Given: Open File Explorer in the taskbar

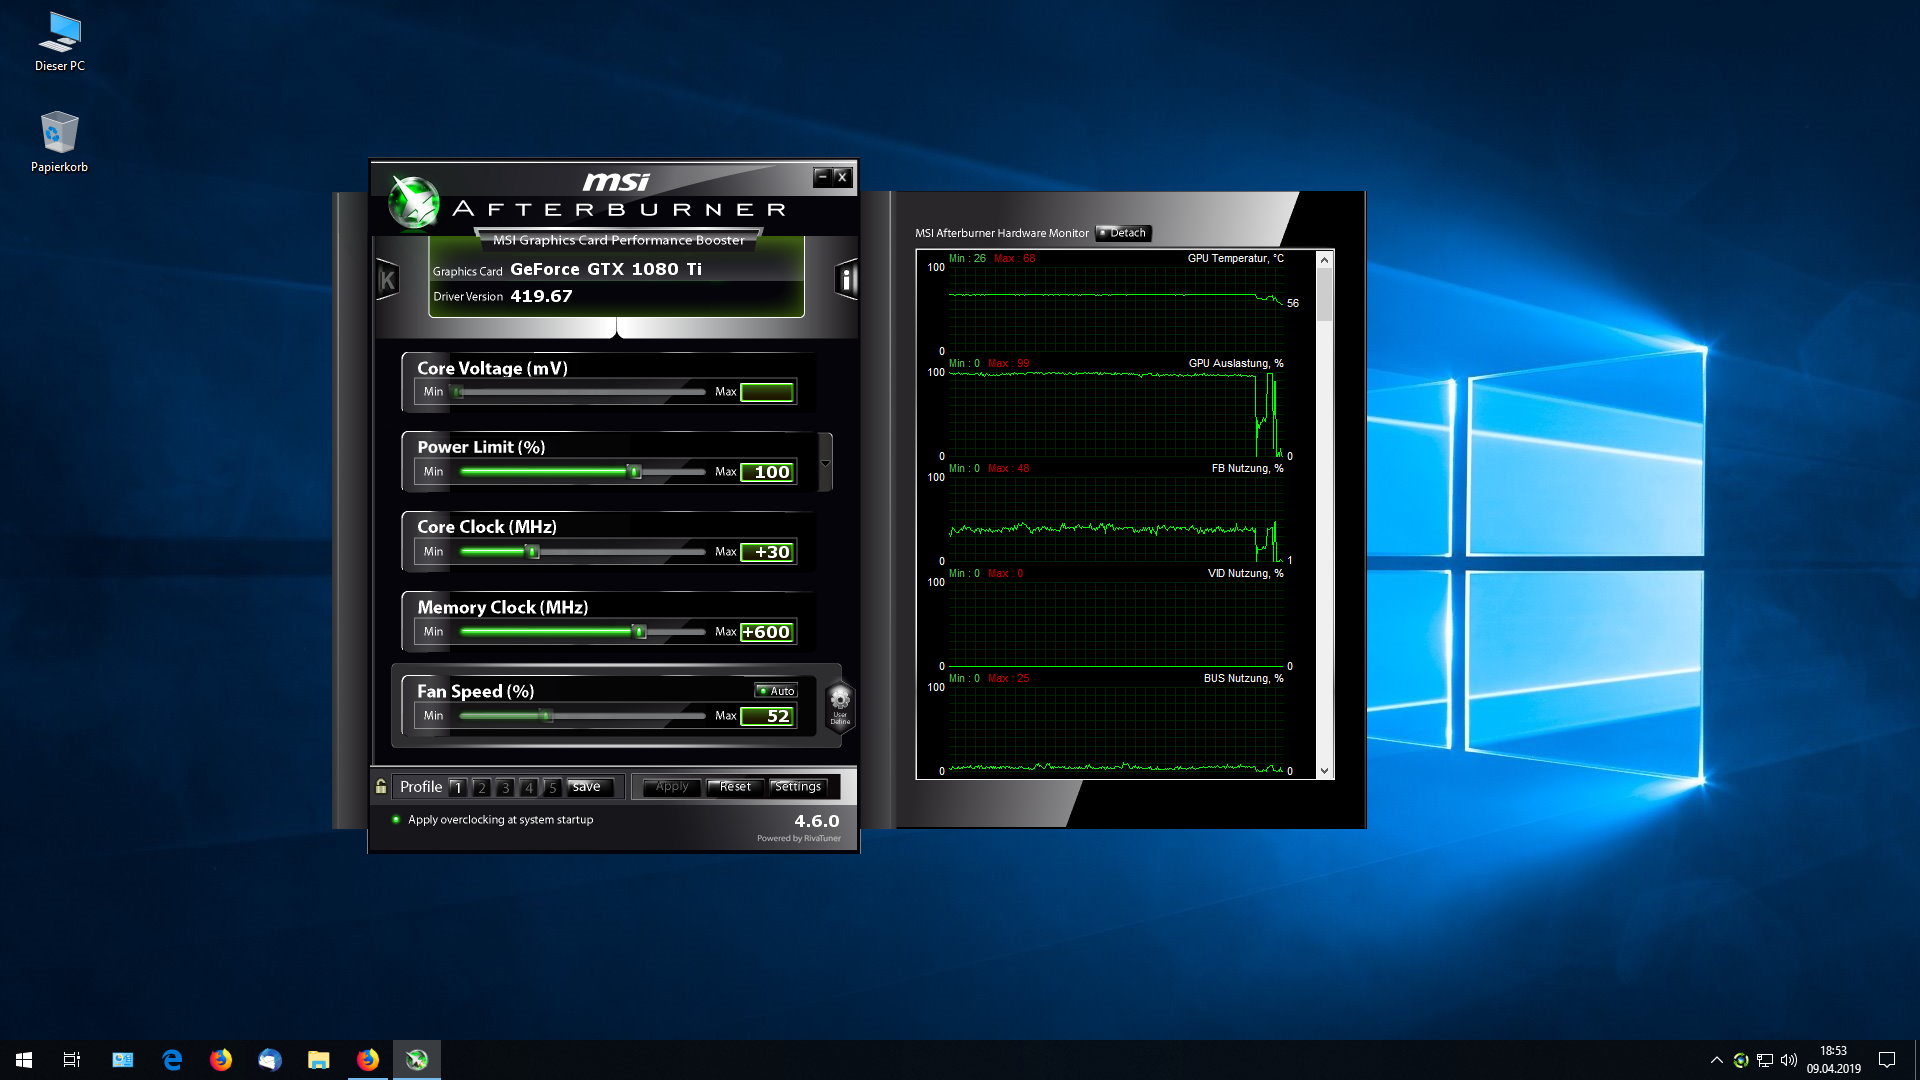Looking at the screenshot, I should tap(318, 1060).
